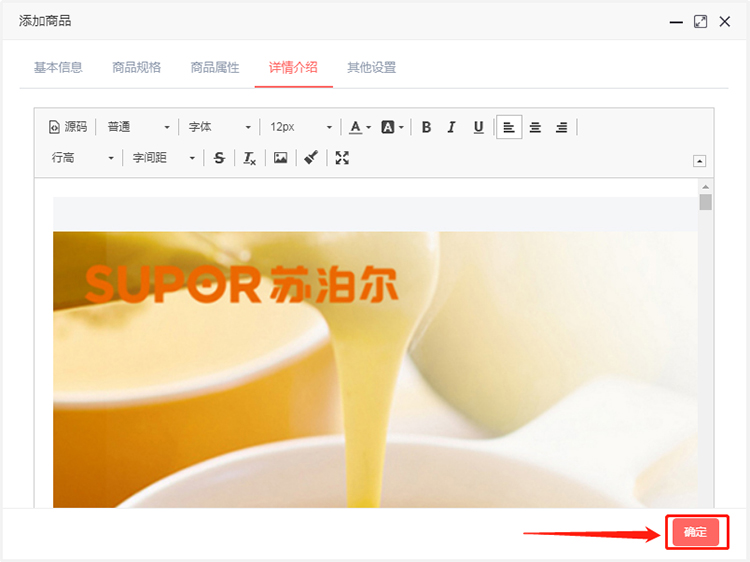Click the 确定 confirm button
Viewport: 750px width, 562px height.
coord(696,532)
